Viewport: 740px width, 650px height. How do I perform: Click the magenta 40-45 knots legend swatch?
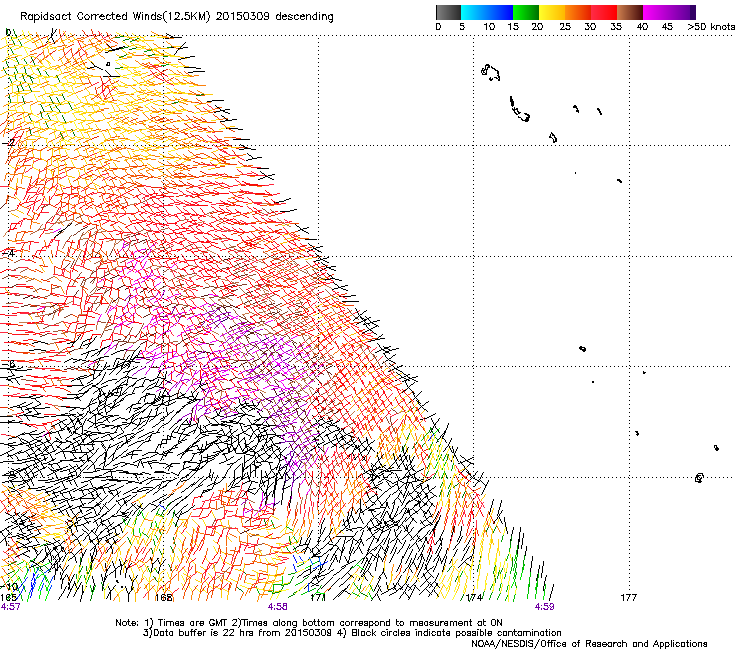(656, 12)
